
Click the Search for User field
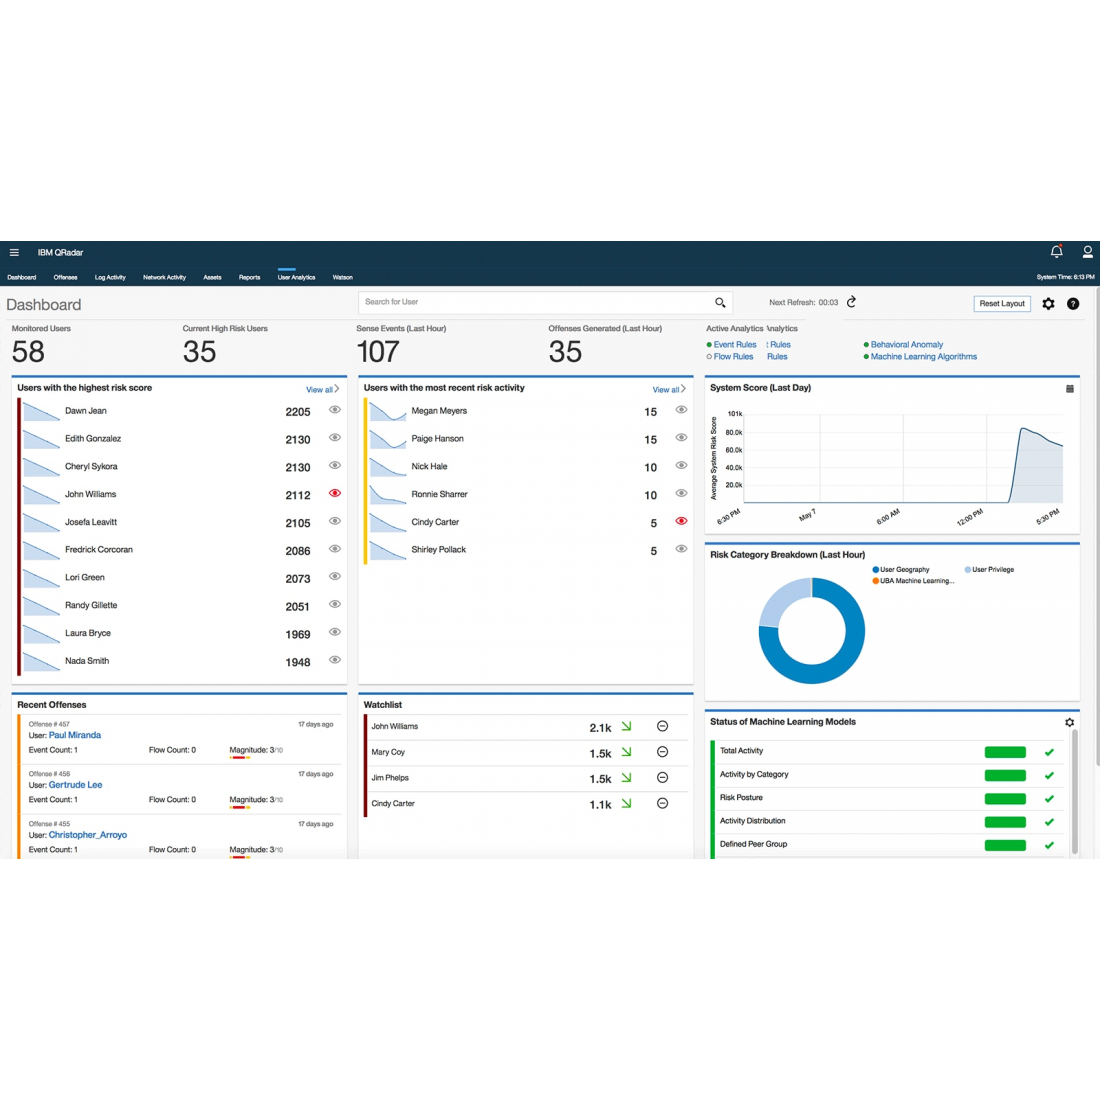coord(535,302)
